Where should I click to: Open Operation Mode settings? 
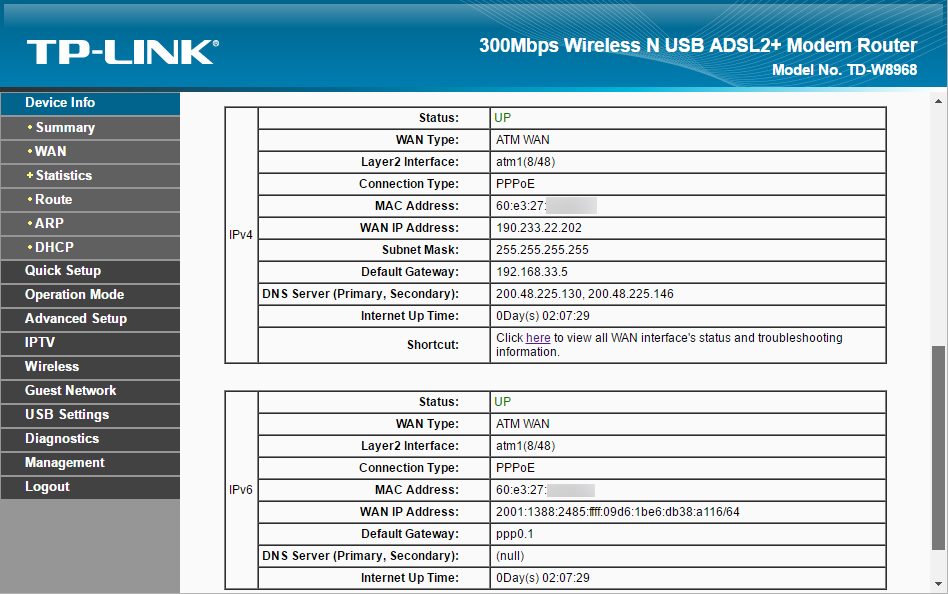coord(90,295)
